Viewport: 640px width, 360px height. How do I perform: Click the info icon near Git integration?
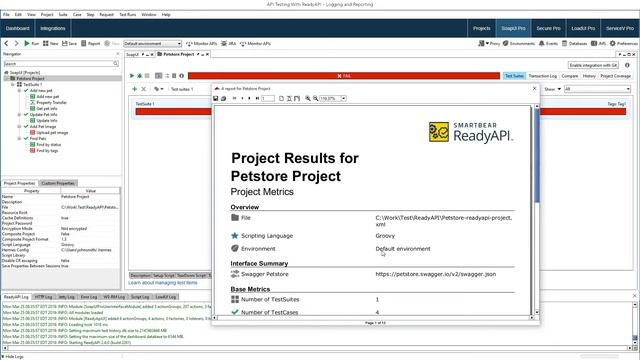click(x=627, y=65)
